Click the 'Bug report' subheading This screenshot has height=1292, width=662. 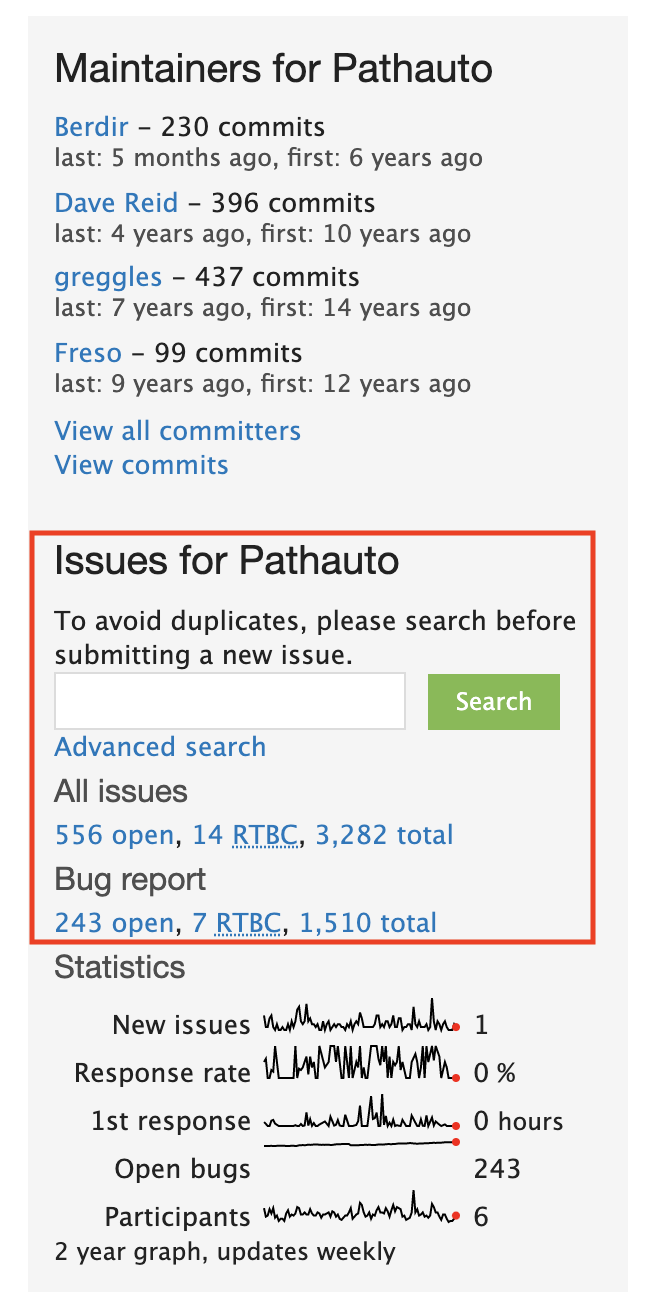130,880
